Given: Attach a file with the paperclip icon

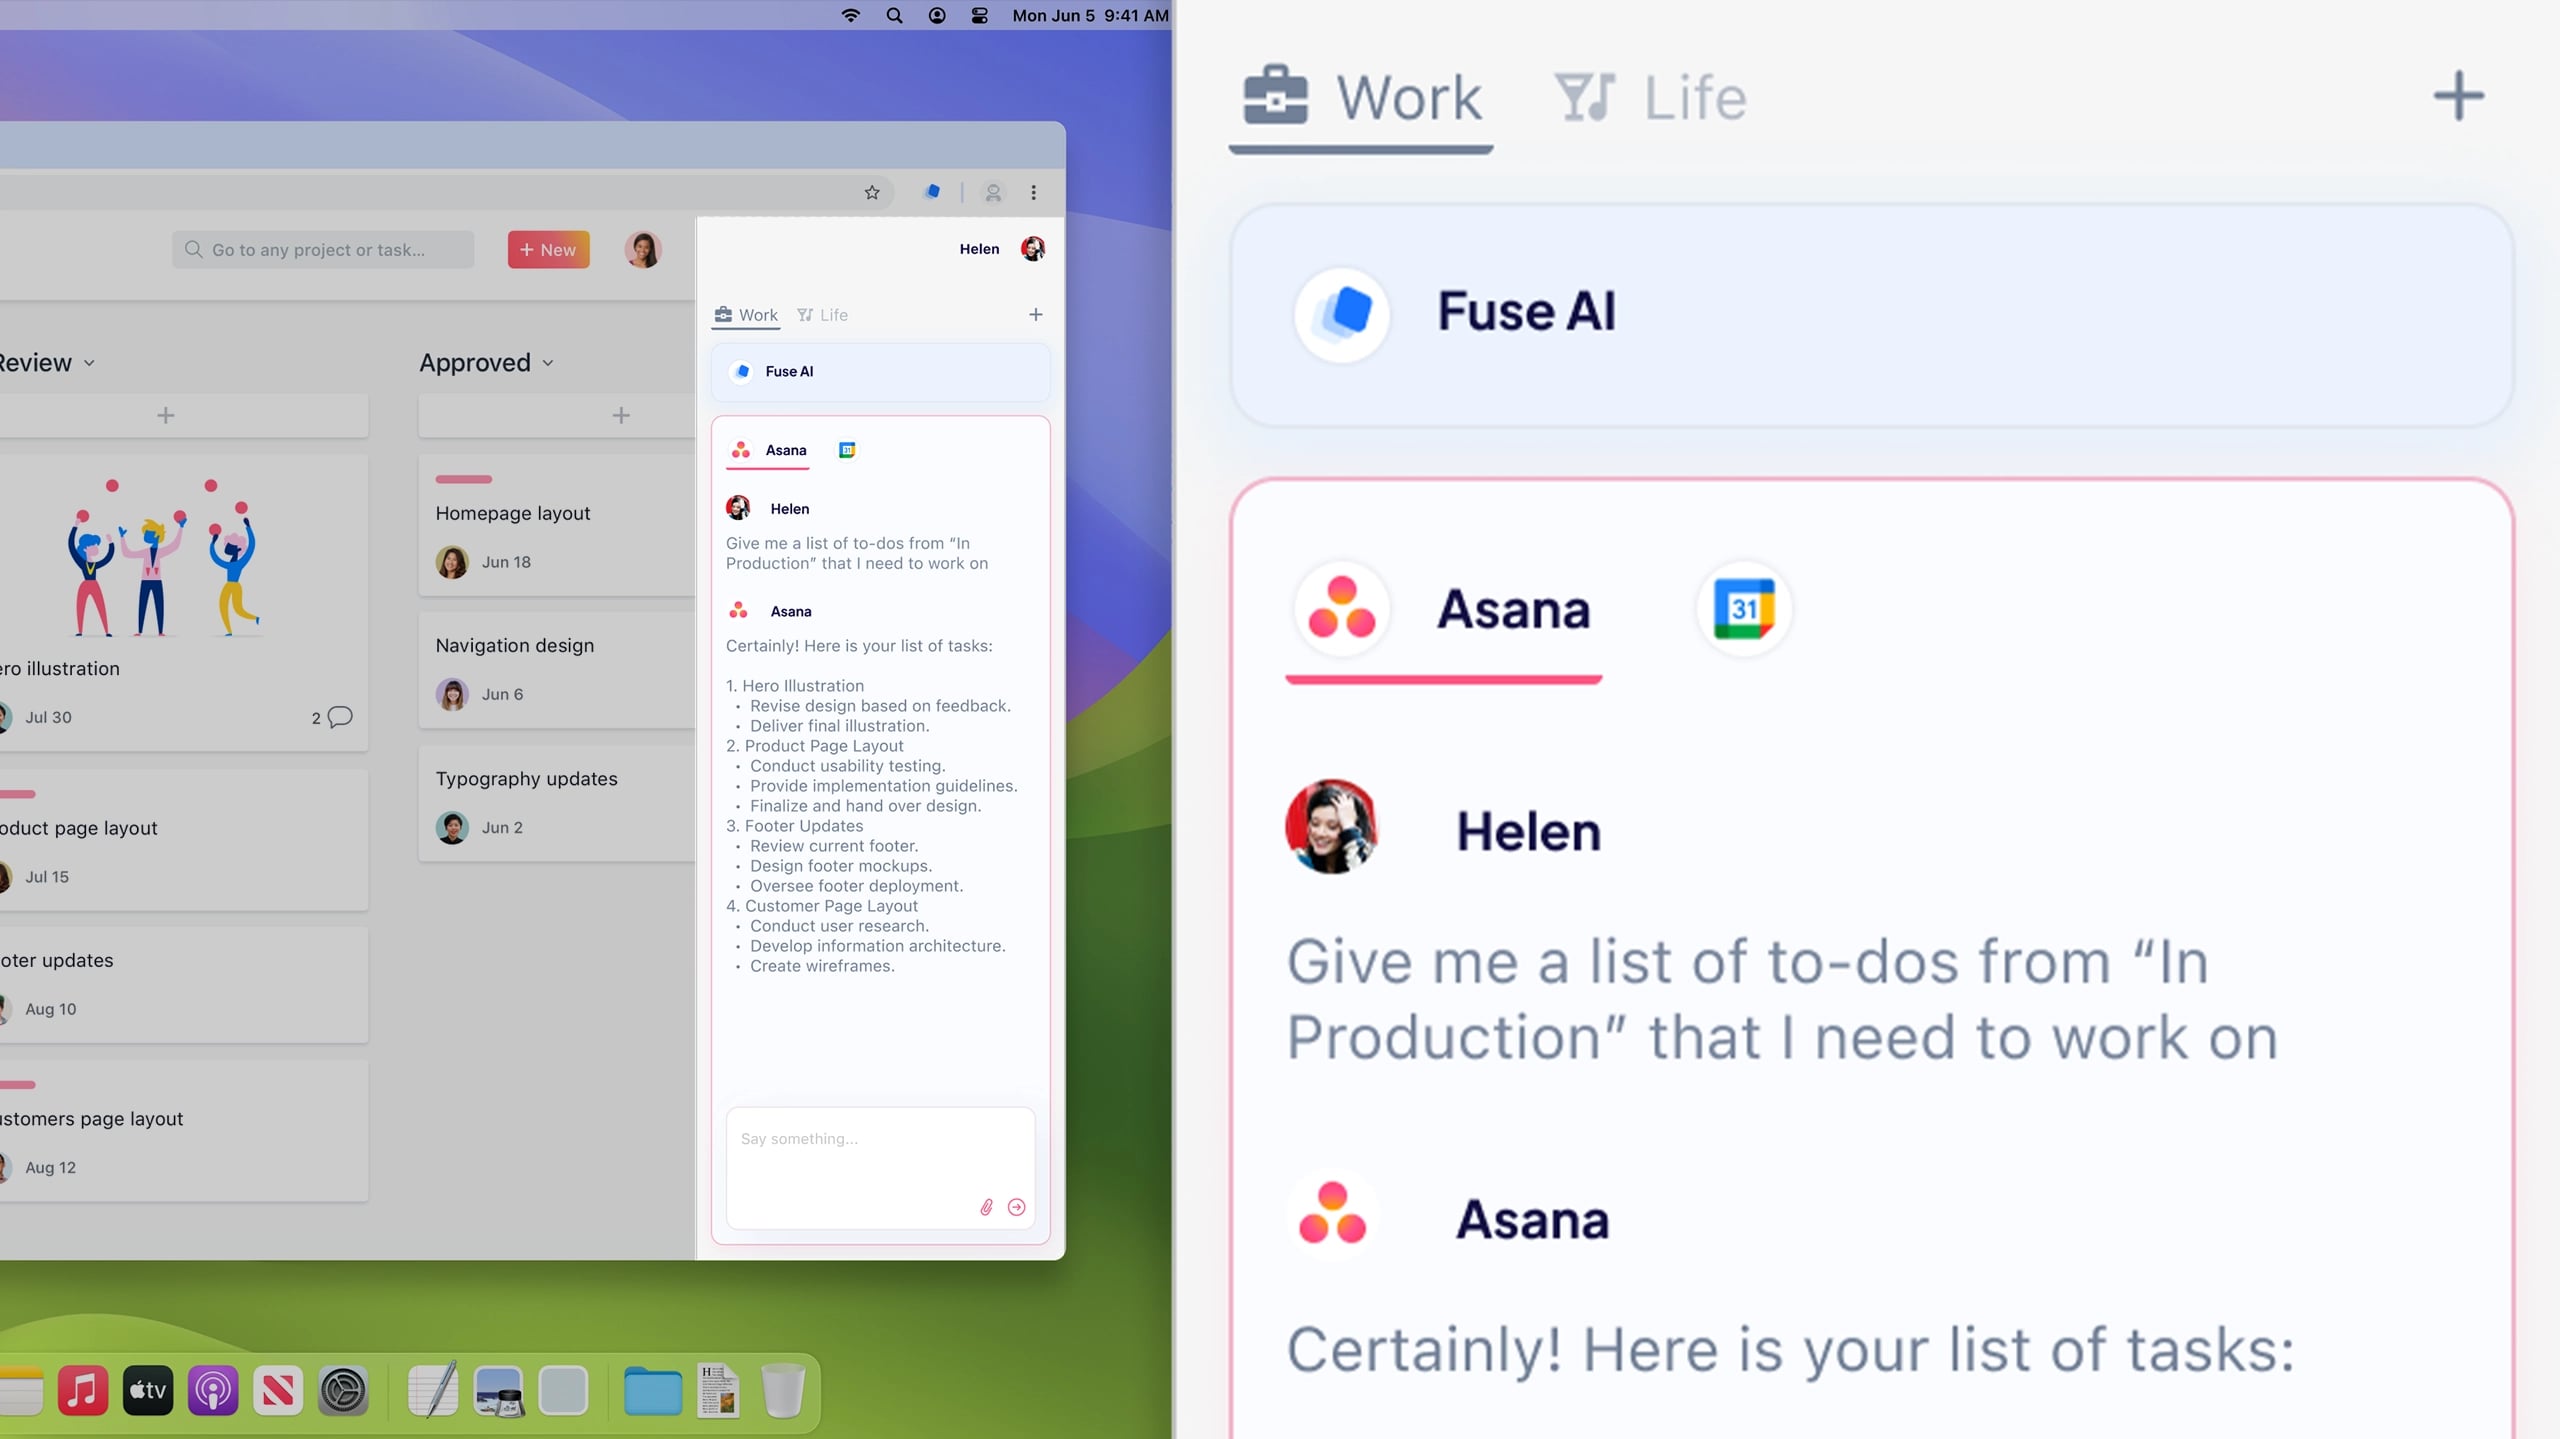Looking at the screenshot, I should pyautogui.click(x=987, y=1207).
